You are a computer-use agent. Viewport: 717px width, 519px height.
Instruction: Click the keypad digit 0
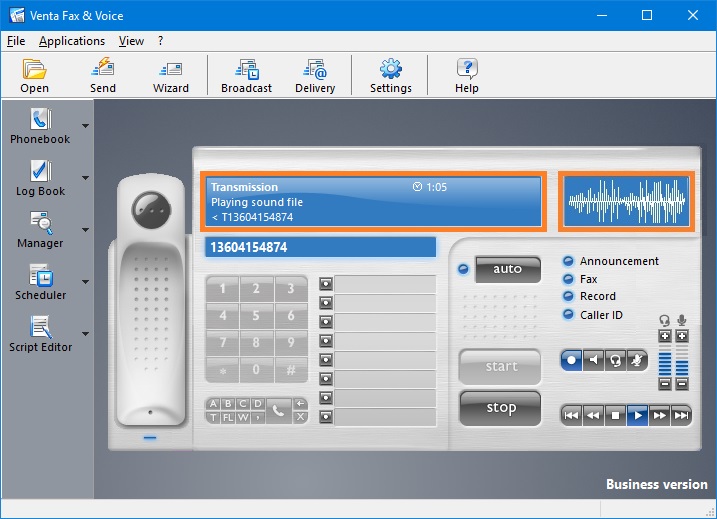tap(256, 369)
